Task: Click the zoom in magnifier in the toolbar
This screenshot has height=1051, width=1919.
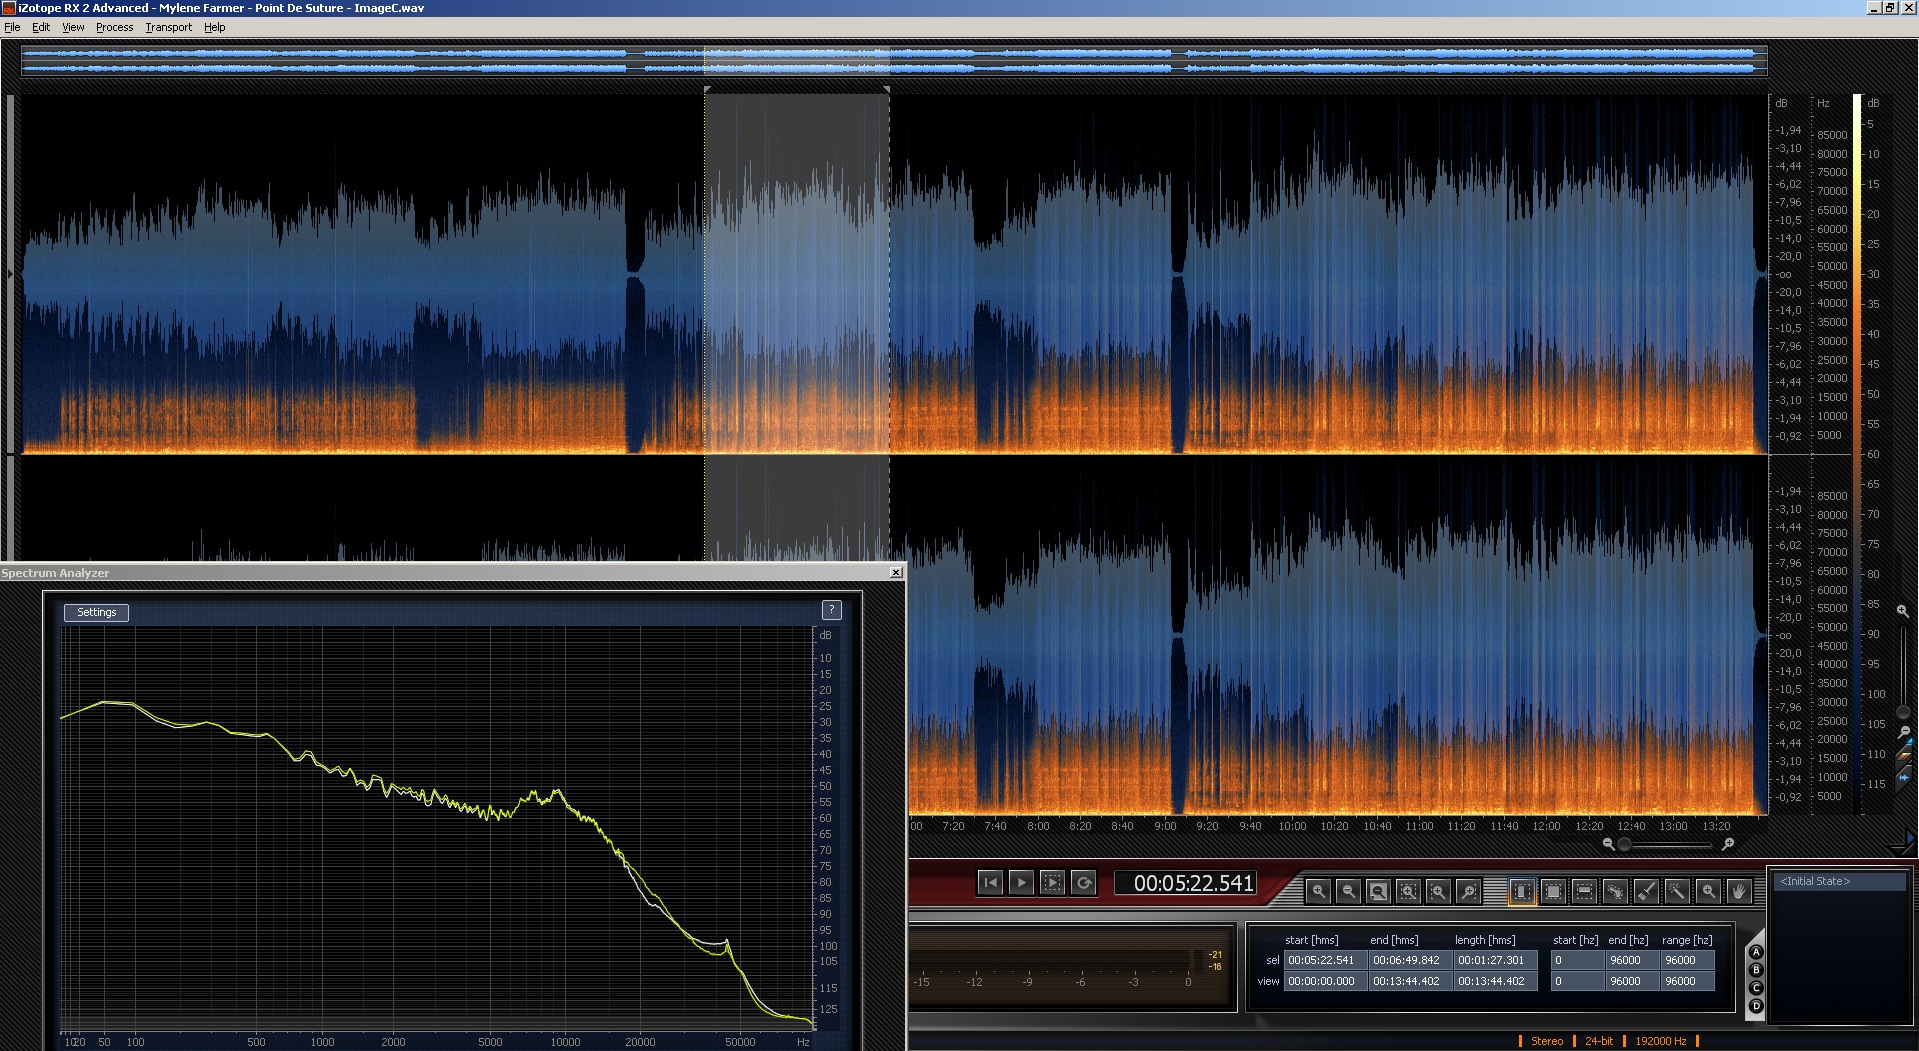Action: click(x=1318, y=891)
